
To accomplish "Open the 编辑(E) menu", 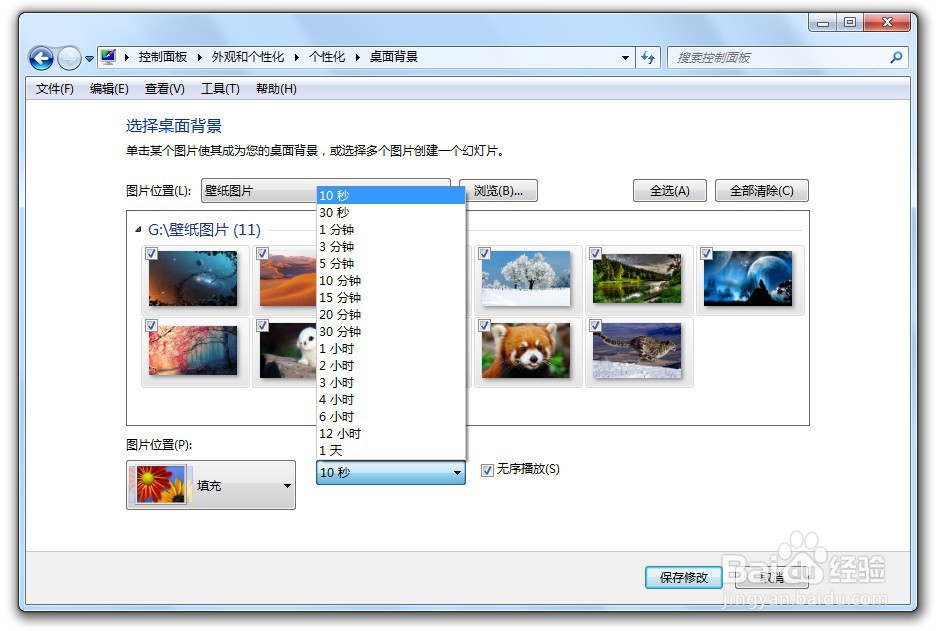I will click(x=109, y=89).
